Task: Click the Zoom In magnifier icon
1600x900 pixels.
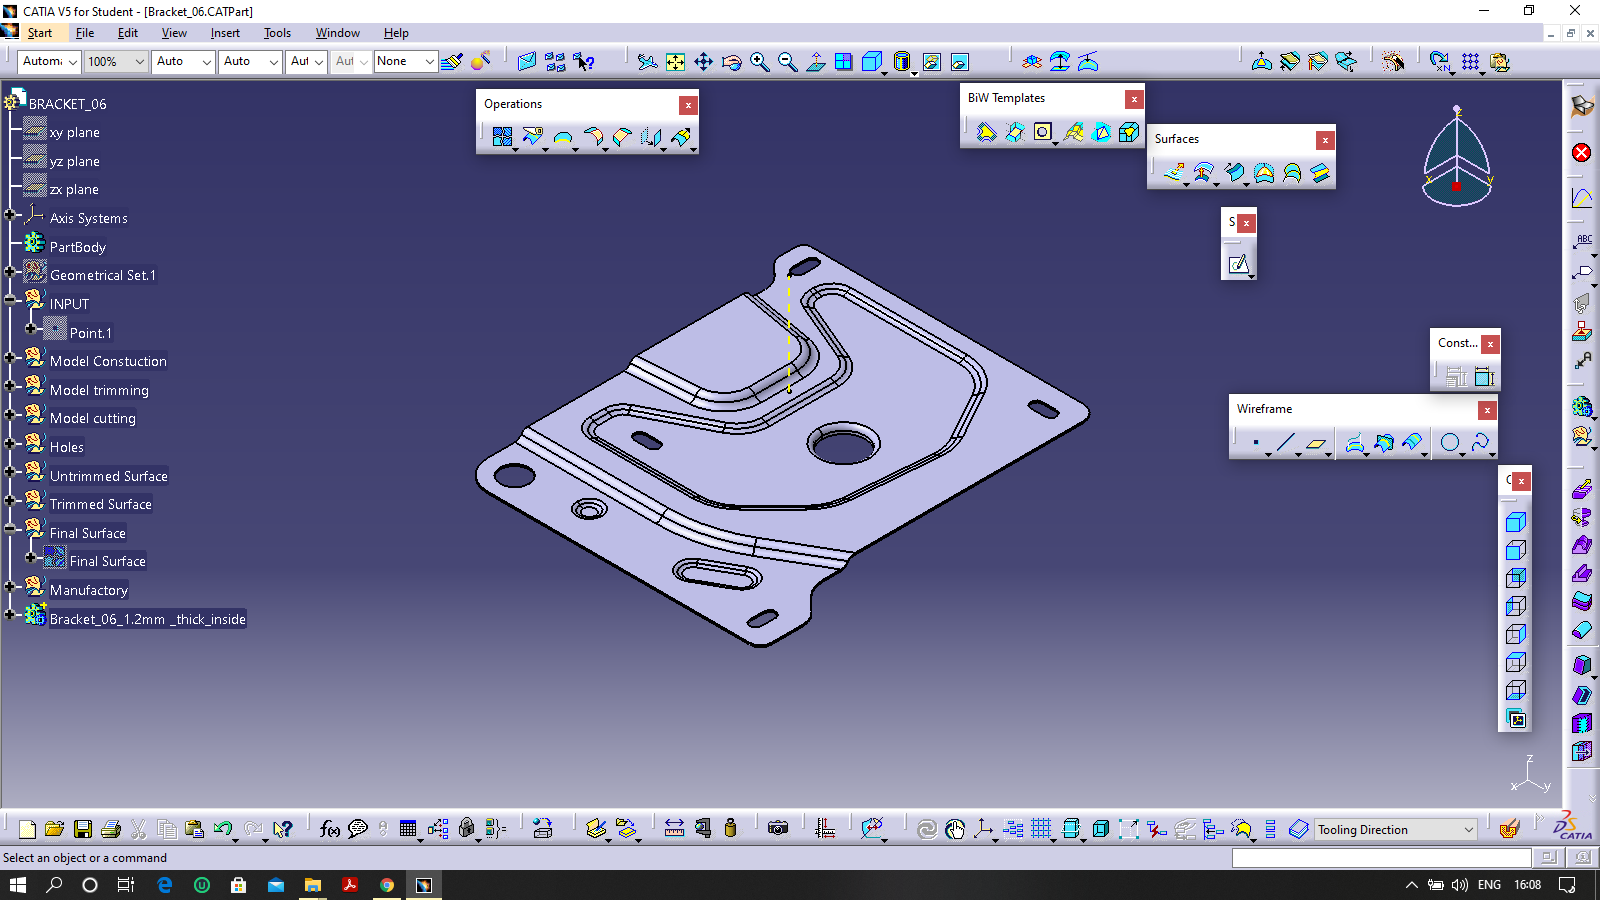Action: pyautogui.click(x=760, y=62)
